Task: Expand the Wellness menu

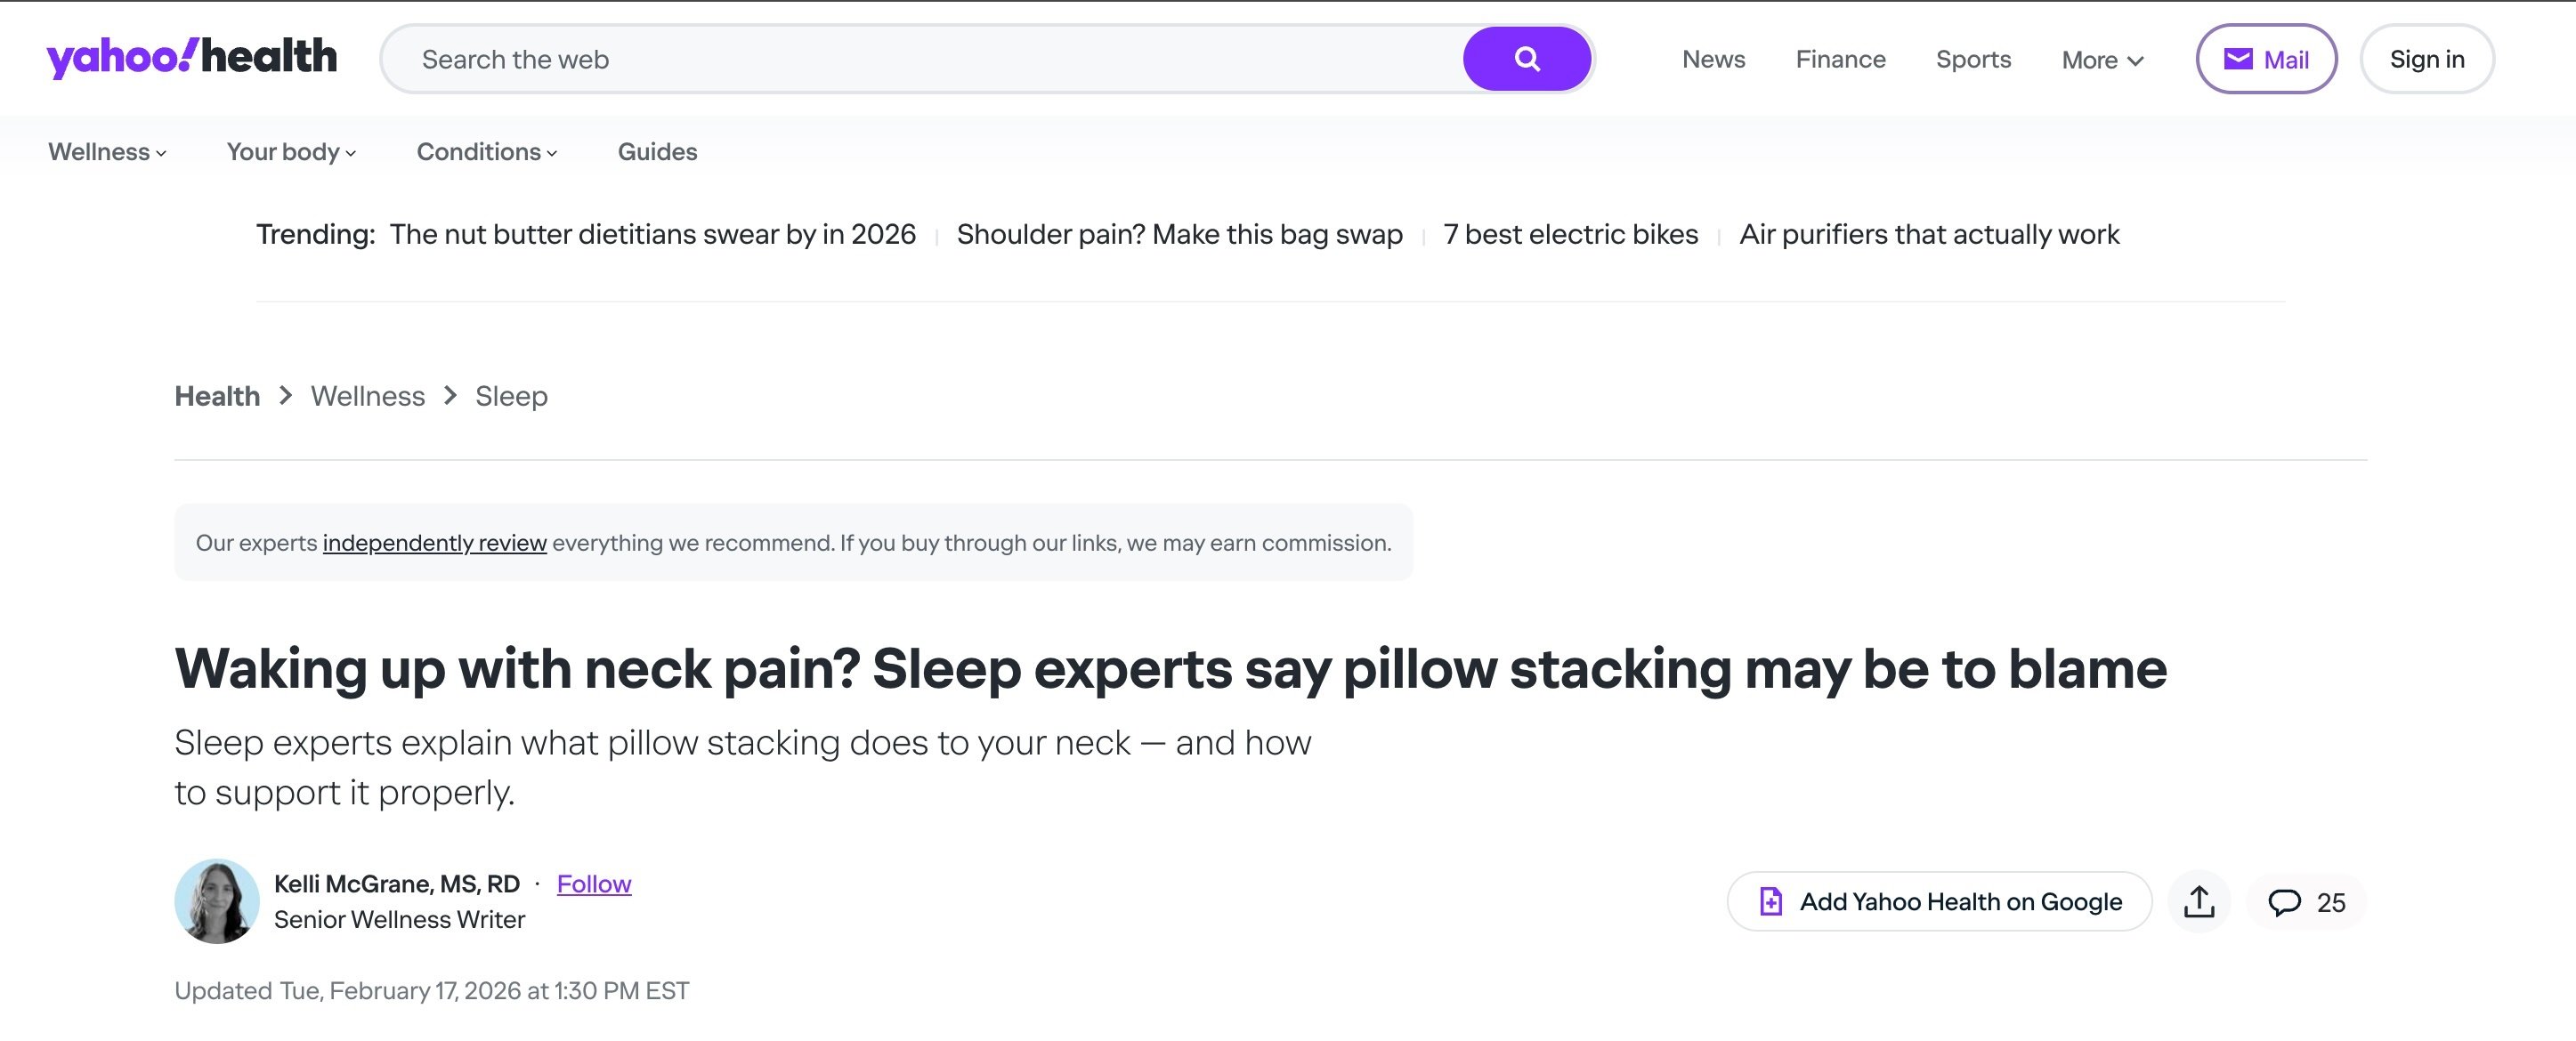Action: point(107,152)
